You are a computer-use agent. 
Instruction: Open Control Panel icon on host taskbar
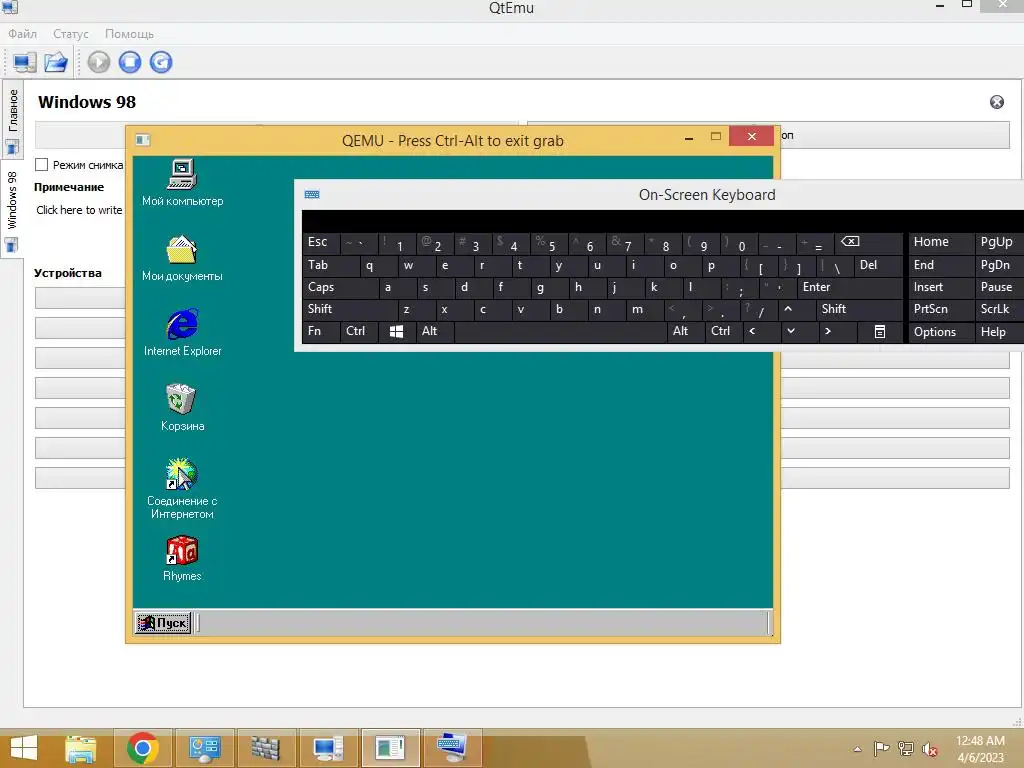204,748
